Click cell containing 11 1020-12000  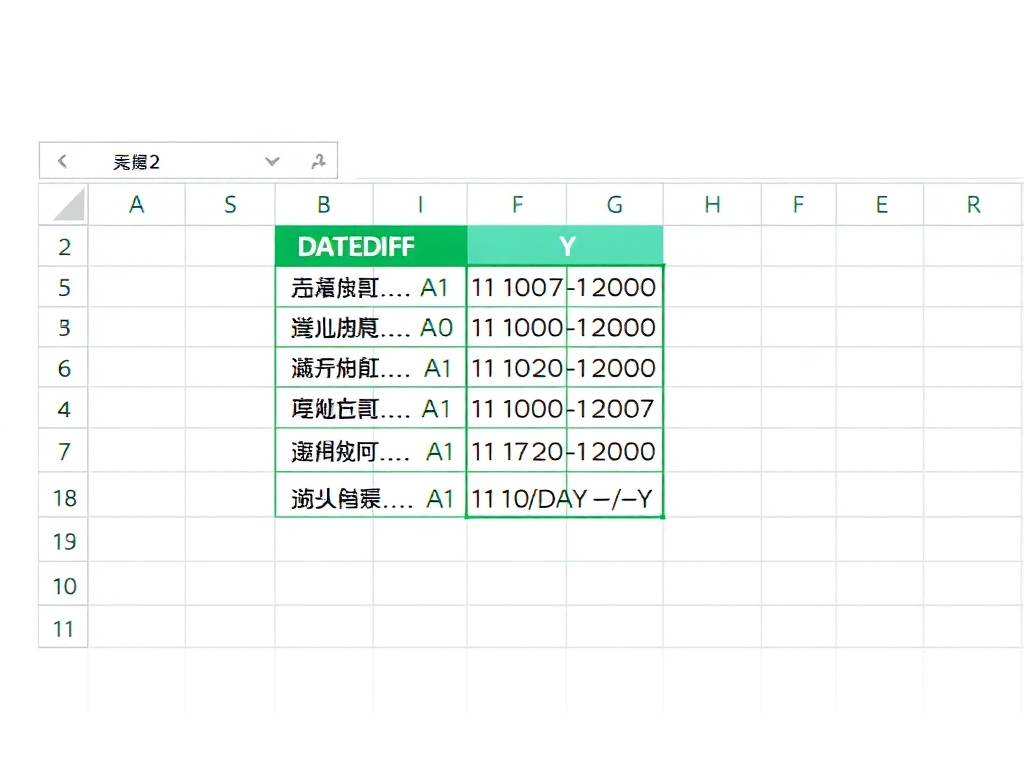565,368
